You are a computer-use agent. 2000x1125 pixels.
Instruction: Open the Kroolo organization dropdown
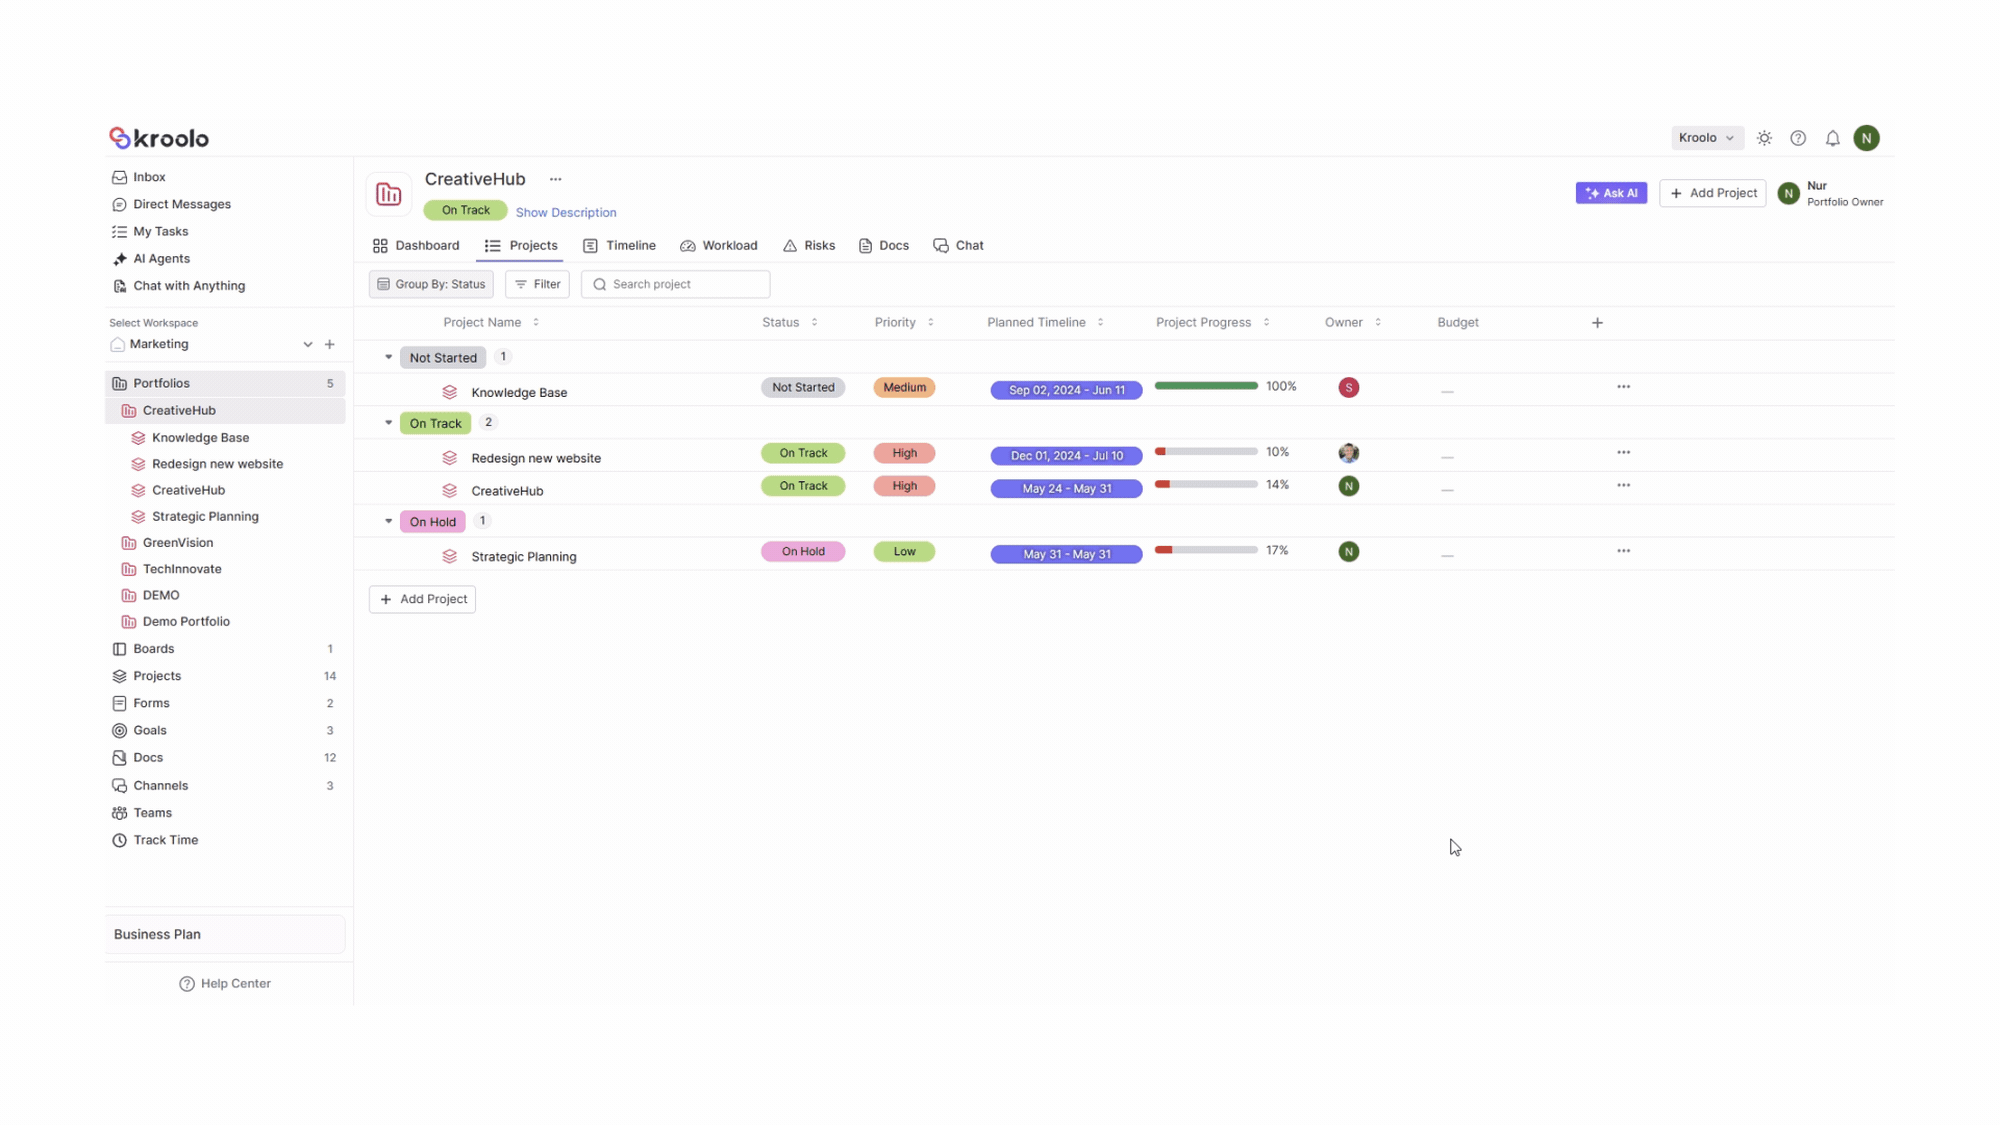(x=1706, y=138)
